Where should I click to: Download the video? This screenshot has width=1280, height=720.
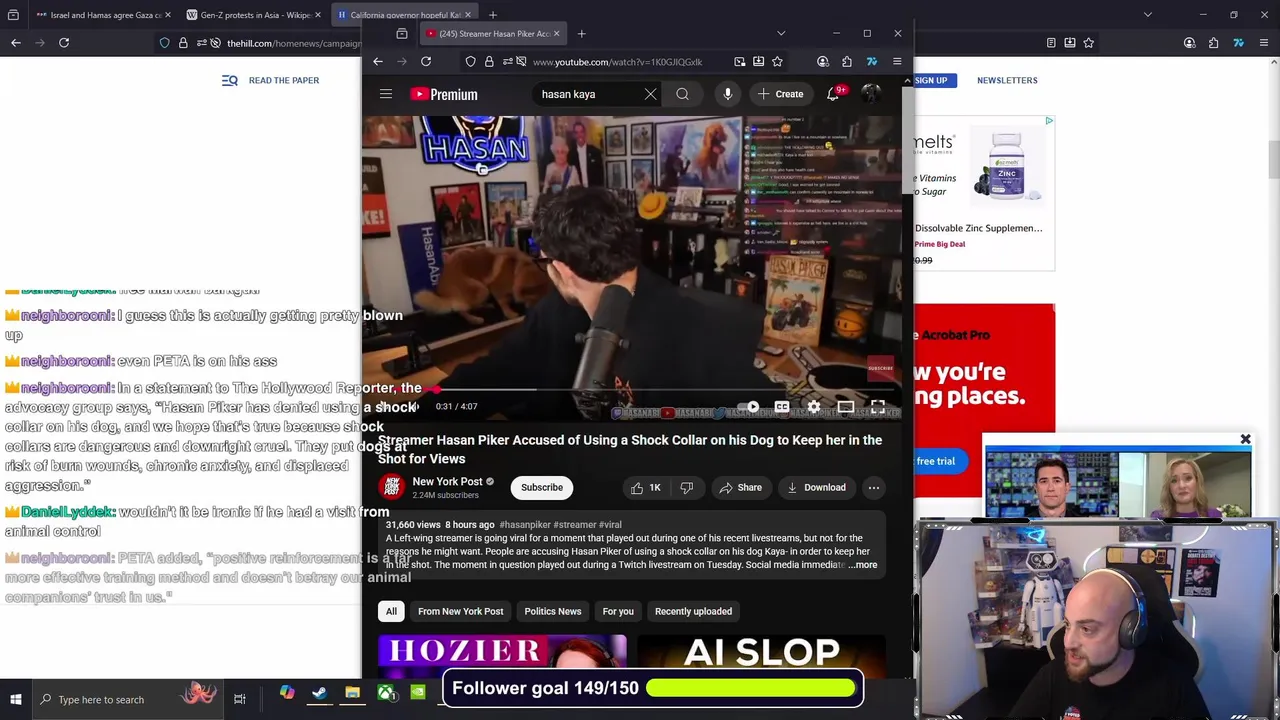(x=816, y=488)
